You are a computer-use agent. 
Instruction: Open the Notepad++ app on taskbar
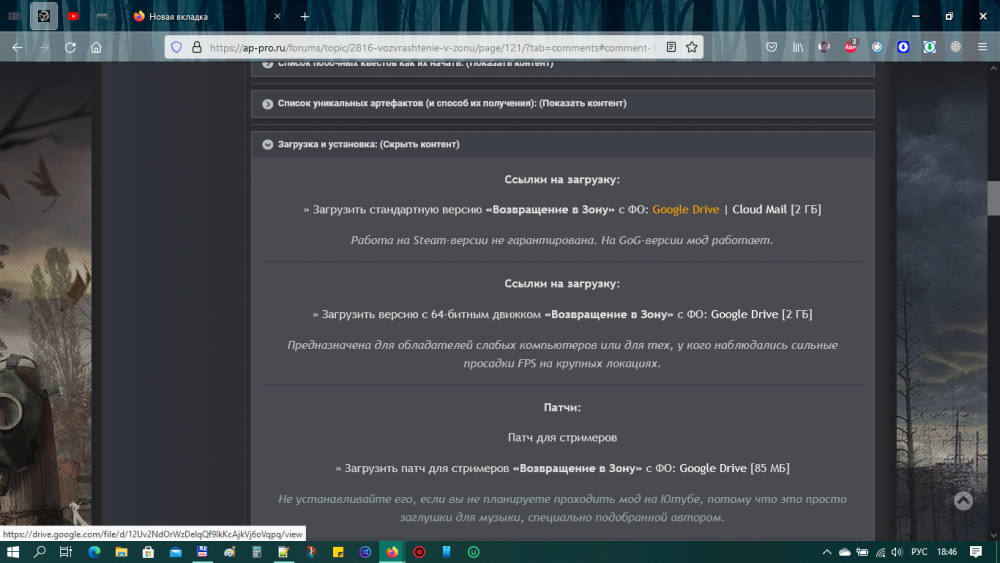284,552
